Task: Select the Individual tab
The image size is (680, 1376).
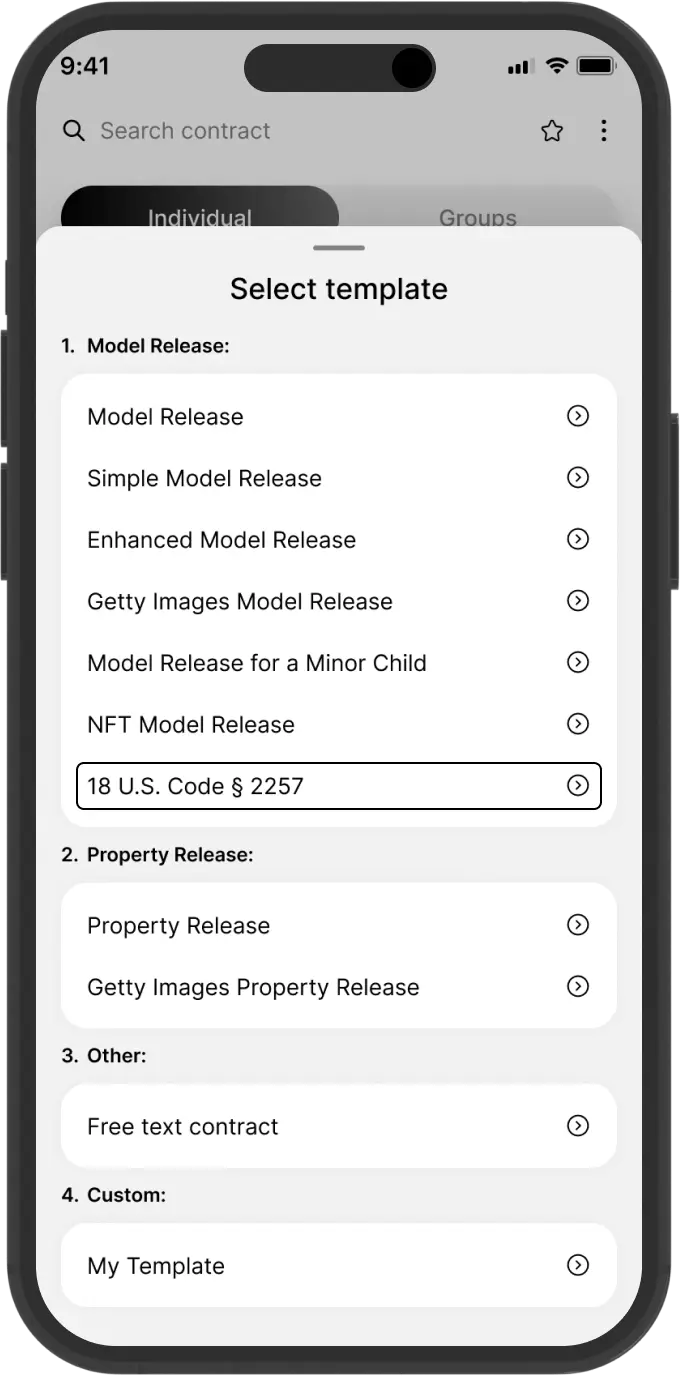Action: click(x=200, y=217)
